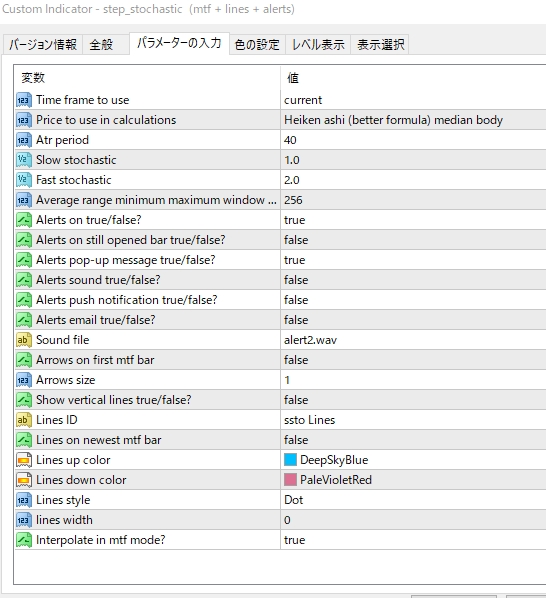Select the パラメーターの入力 tab
Screen dimensions: 546x598
tap(179, 43)
